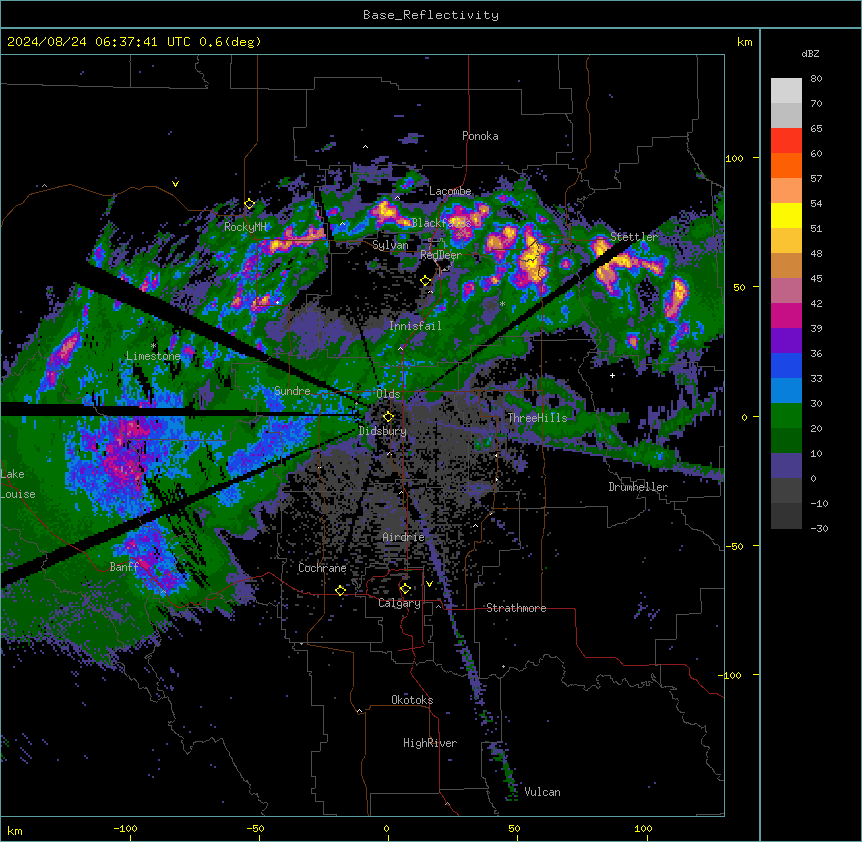The height and width of the screenshot is (842, 862).
Task: Click the white plus marker north of Drumheller
Action: (612, 375)
